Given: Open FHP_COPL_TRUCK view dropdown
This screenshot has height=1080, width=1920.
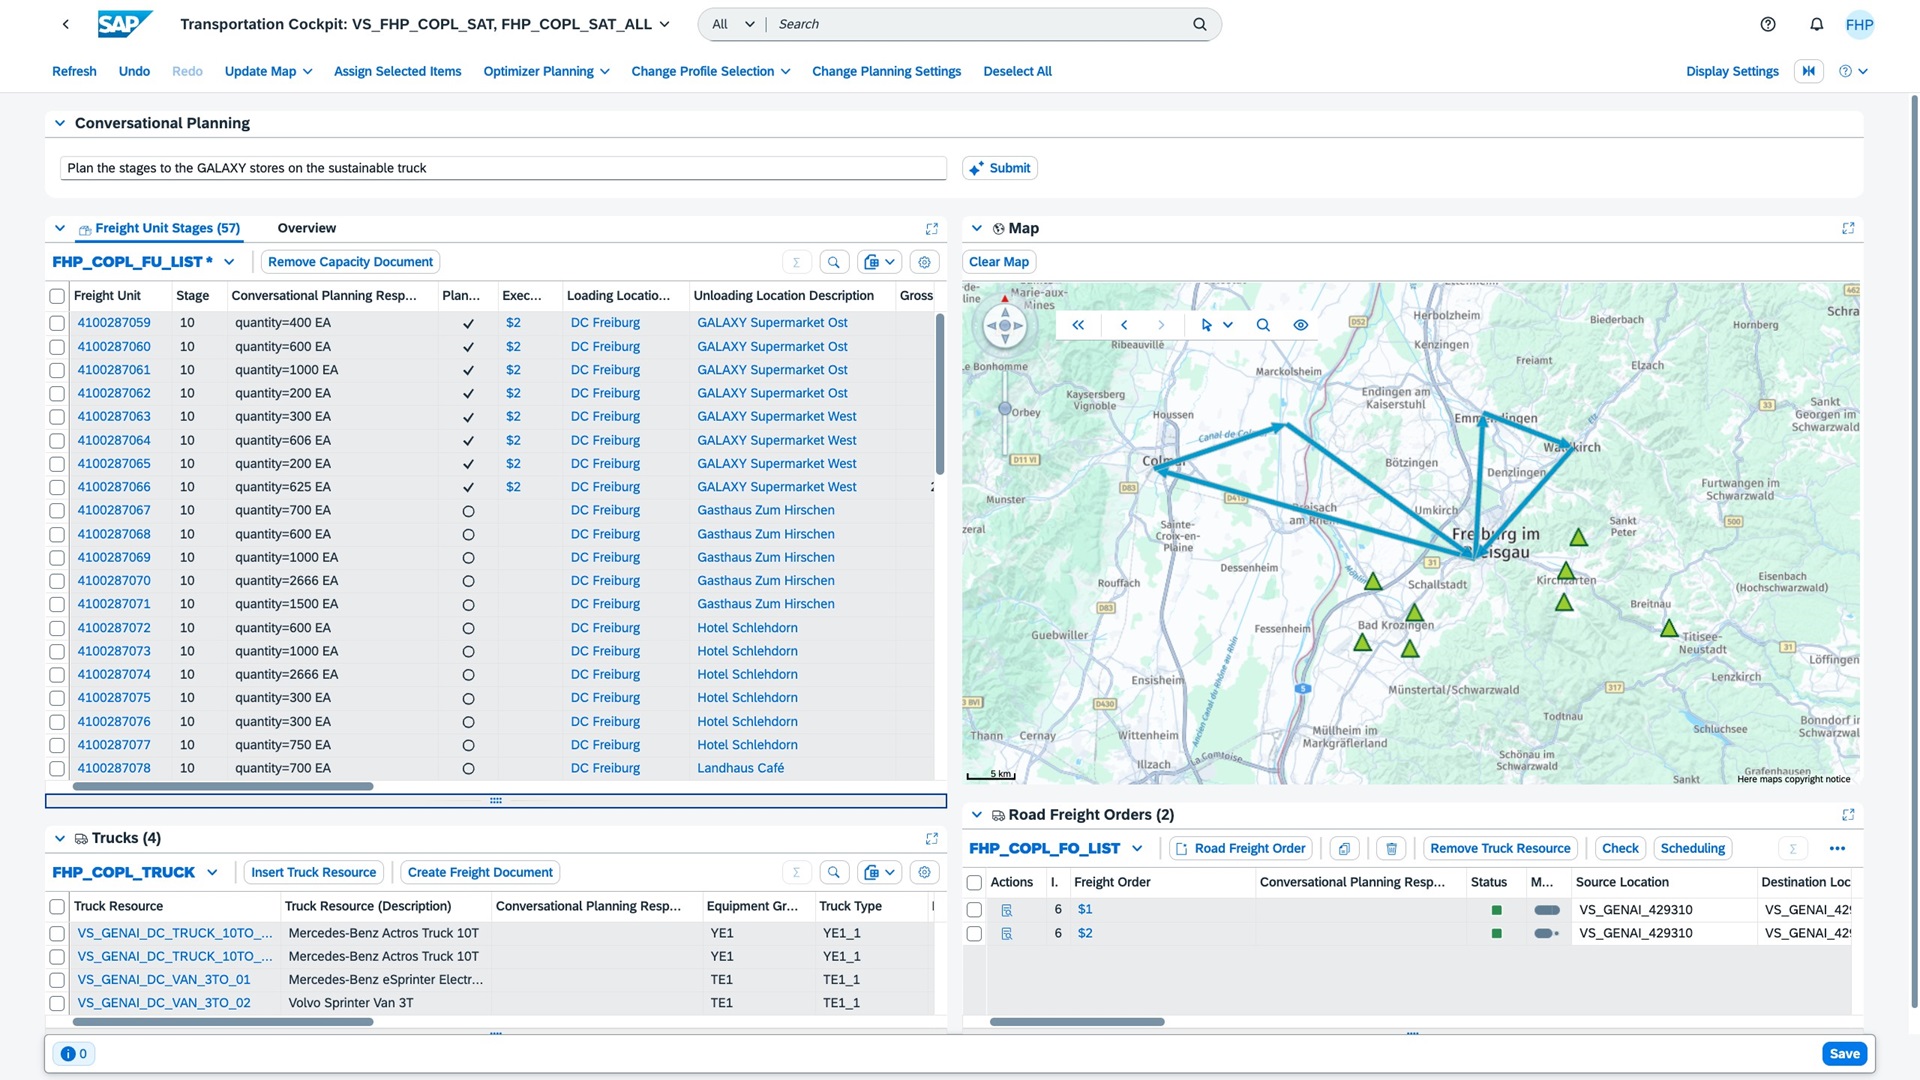Looking at the screenshot, I should click(212, 872).
